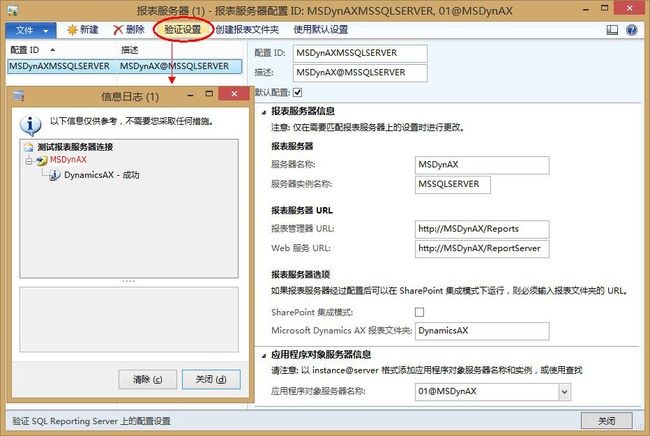Click the large information icon in Infolog
This screenshot has height=436, width=650.
pos(31,126)
